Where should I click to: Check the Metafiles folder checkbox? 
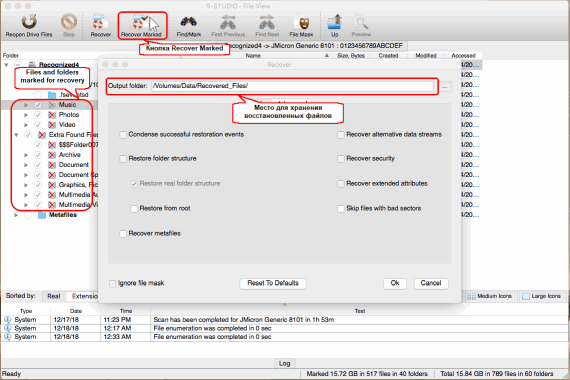point(28,215)
